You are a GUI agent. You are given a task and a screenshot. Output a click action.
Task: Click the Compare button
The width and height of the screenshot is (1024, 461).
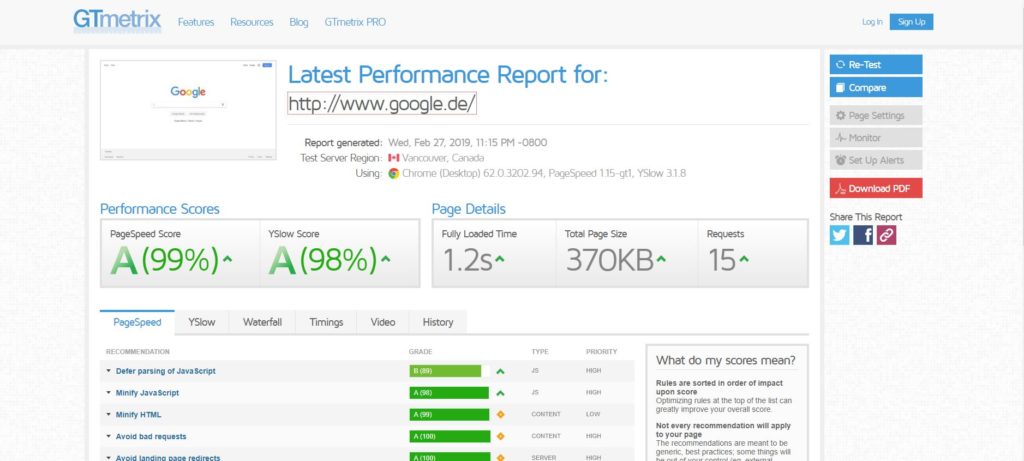(x=876, y=87)
